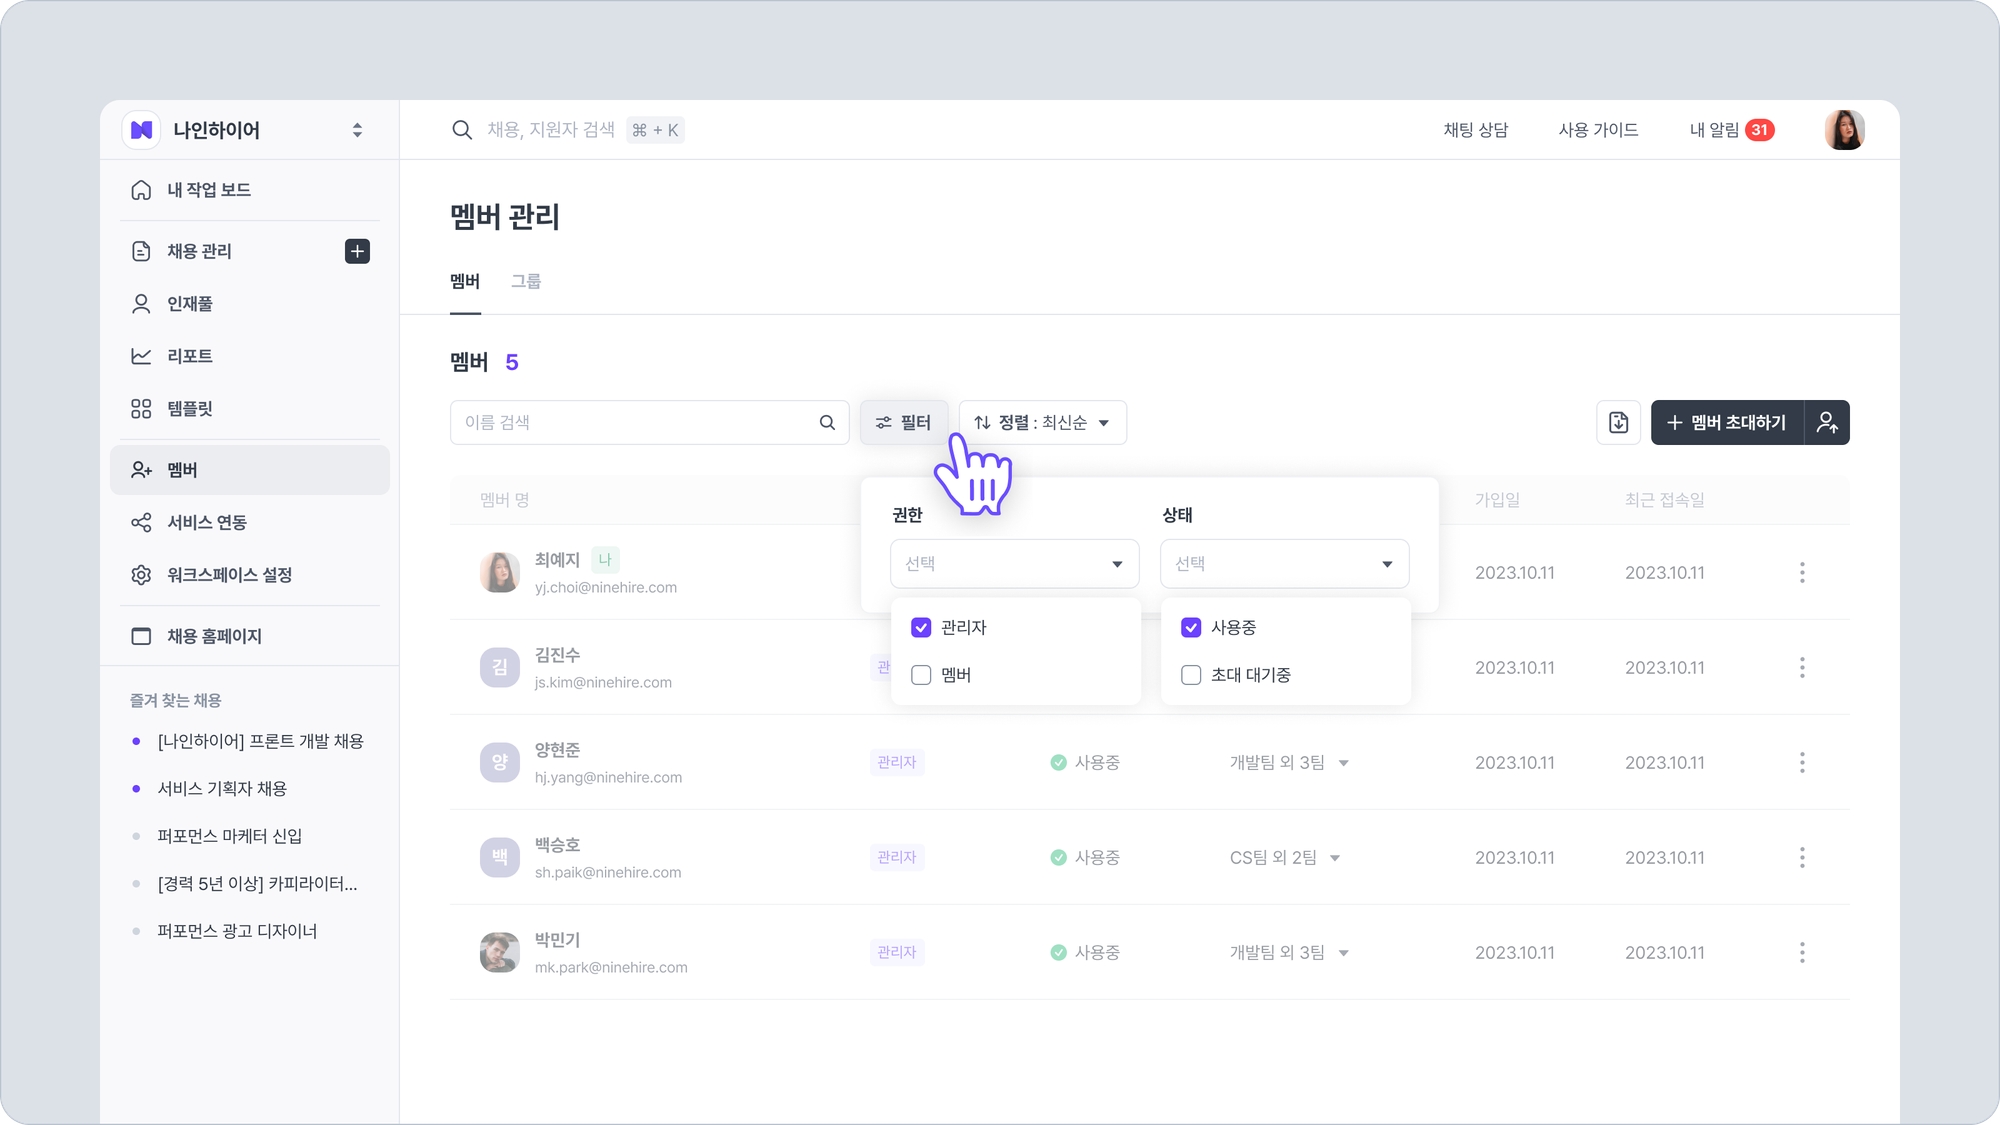Click 나 badge next to 최예지
This screenshot has height=1125, width=2000.
(605, 560)
